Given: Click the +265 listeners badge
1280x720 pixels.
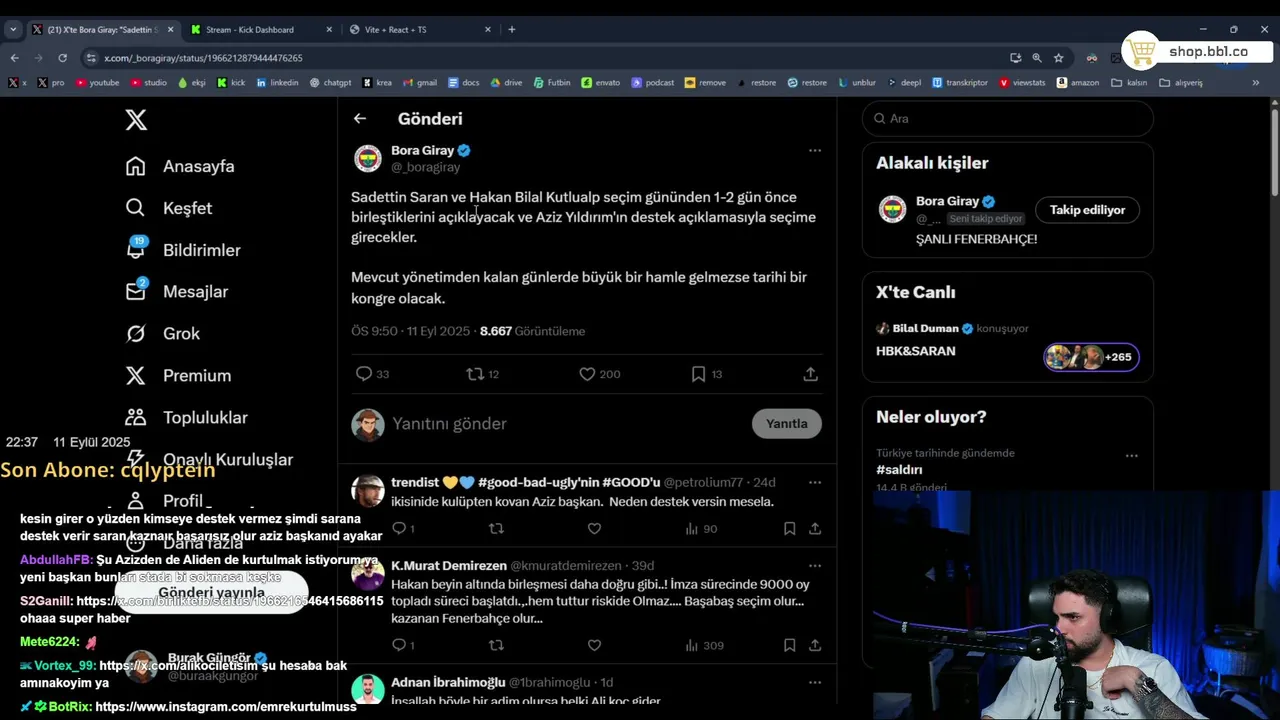Looking at the screenshot, I should click(x=1091, y=357).
